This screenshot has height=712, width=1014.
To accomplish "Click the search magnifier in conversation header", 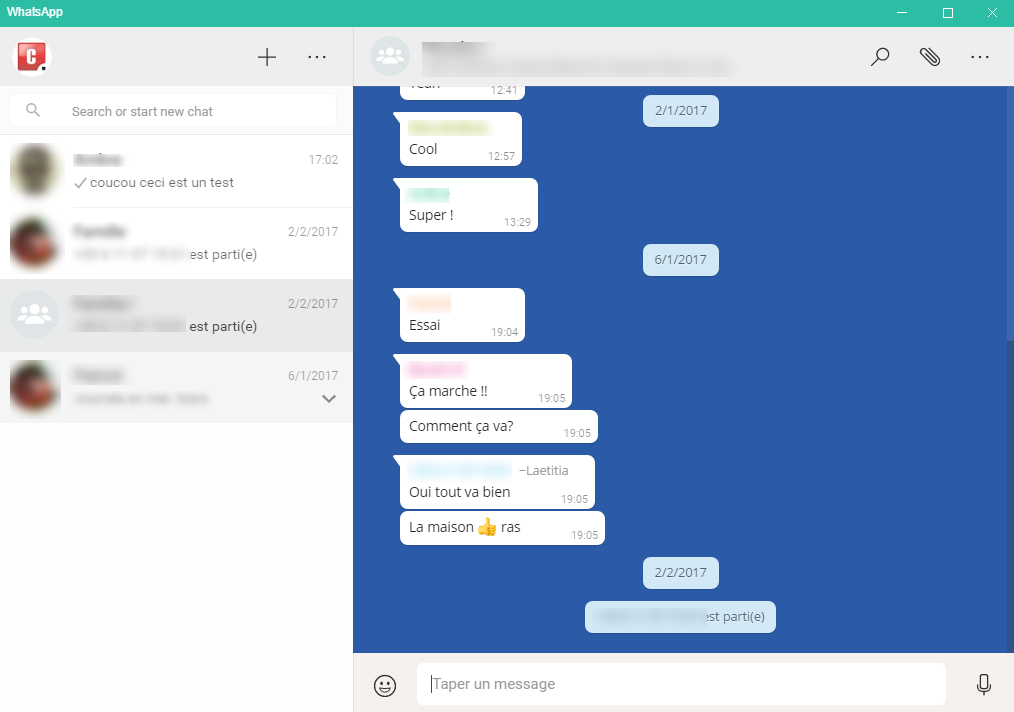I will 880,57.
